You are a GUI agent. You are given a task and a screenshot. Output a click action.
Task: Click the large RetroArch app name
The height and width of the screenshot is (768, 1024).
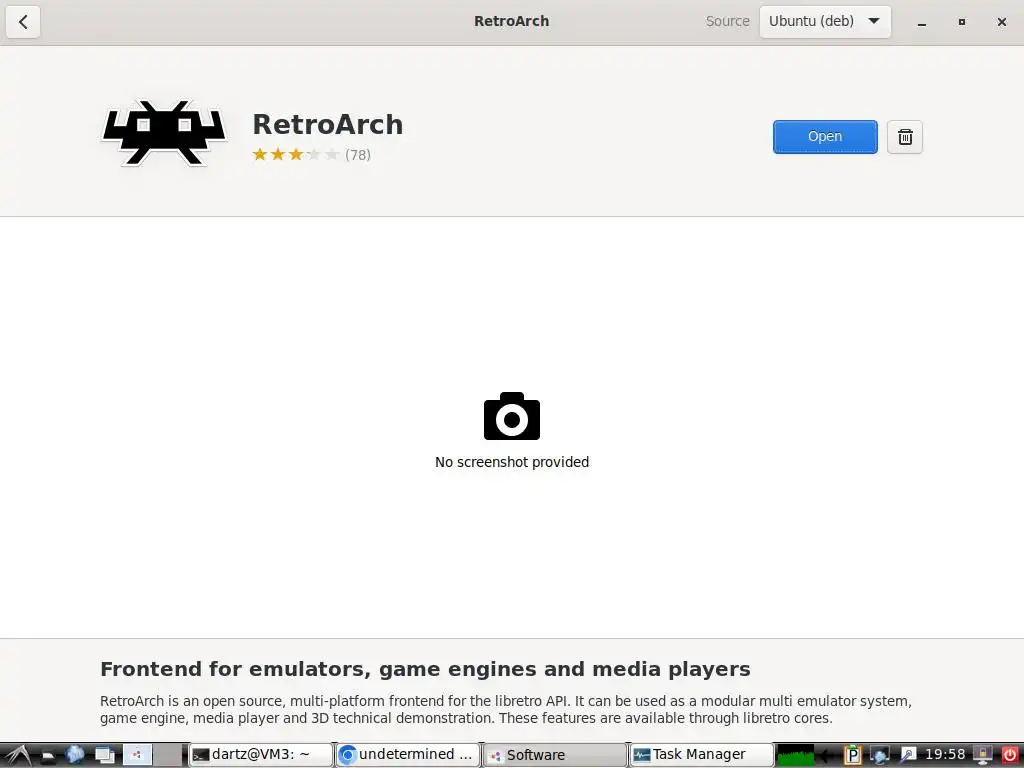(328, 125)
